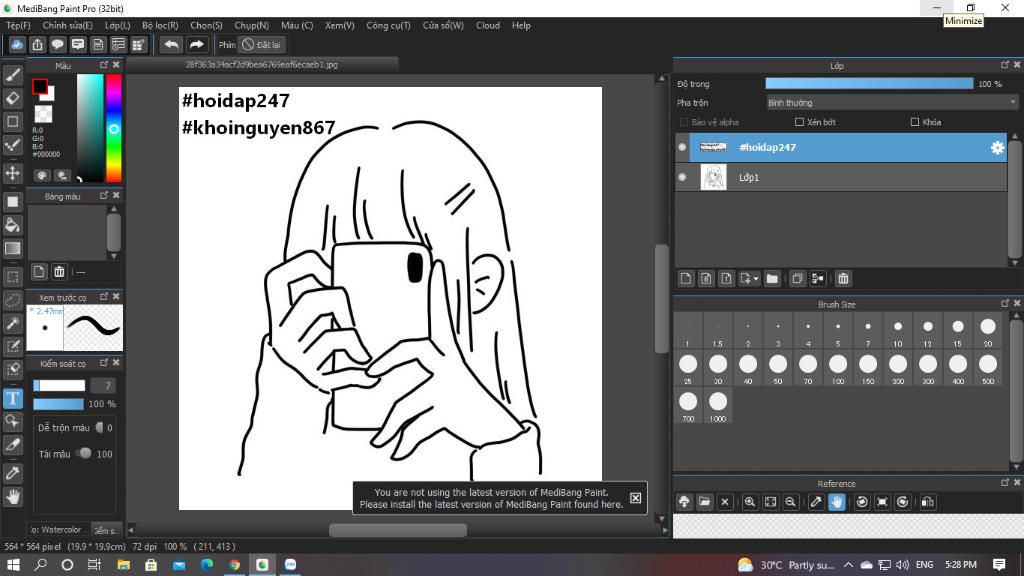
Task: Toggle visibility of the #hoidap247 layer
Action: pos(682,148)
